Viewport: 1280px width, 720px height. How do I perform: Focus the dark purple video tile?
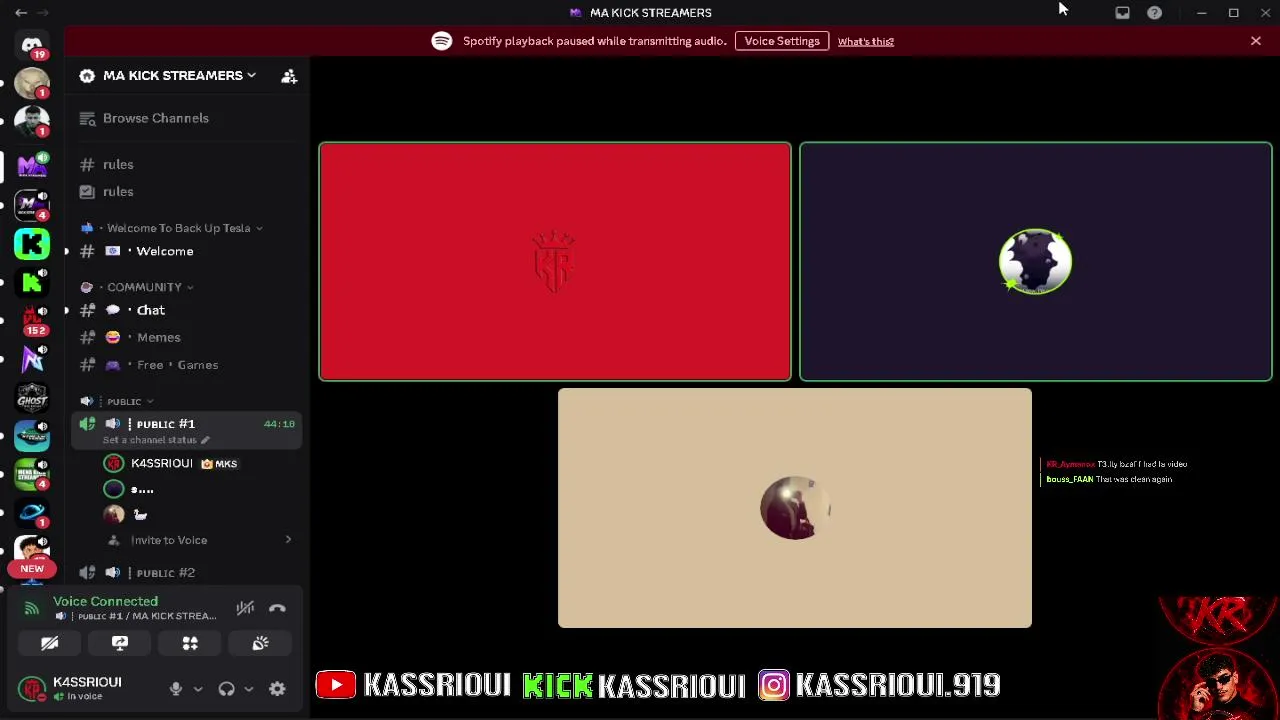pos(1036,262)
